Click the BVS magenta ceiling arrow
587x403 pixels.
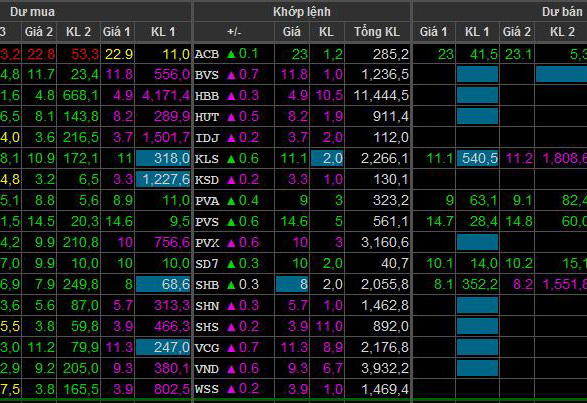pyautogui.click(x=231, y=75)
